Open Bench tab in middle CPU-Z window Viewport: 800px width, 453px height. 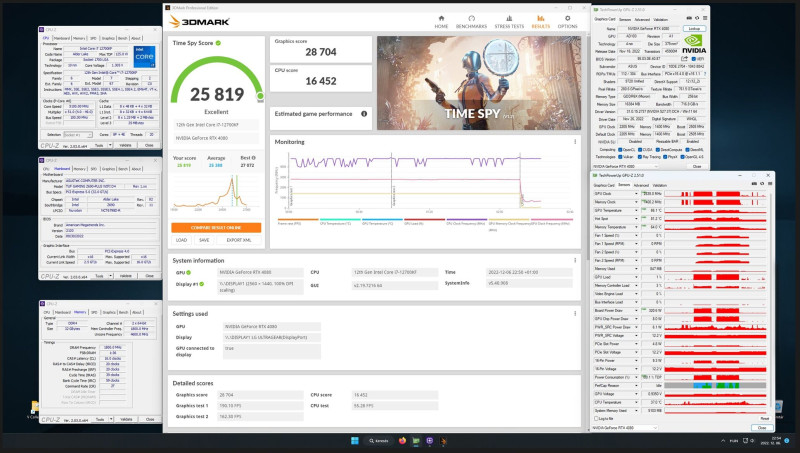[x=123, y=169]
